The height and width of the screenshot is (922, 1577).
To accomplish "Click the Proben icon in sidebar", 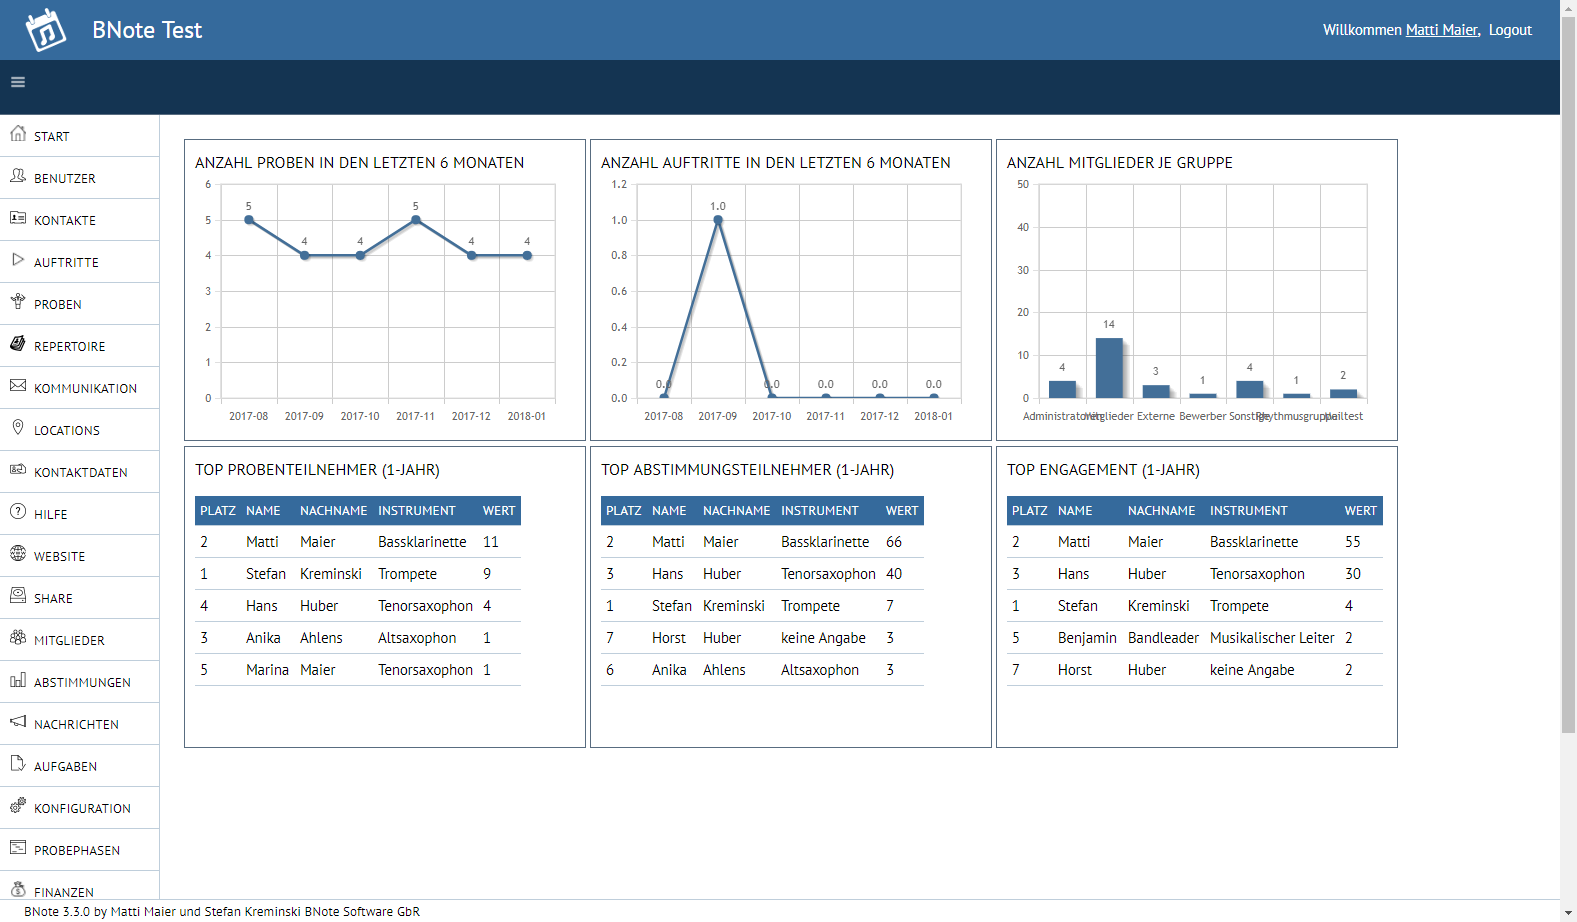I will [x=18, y=301].
